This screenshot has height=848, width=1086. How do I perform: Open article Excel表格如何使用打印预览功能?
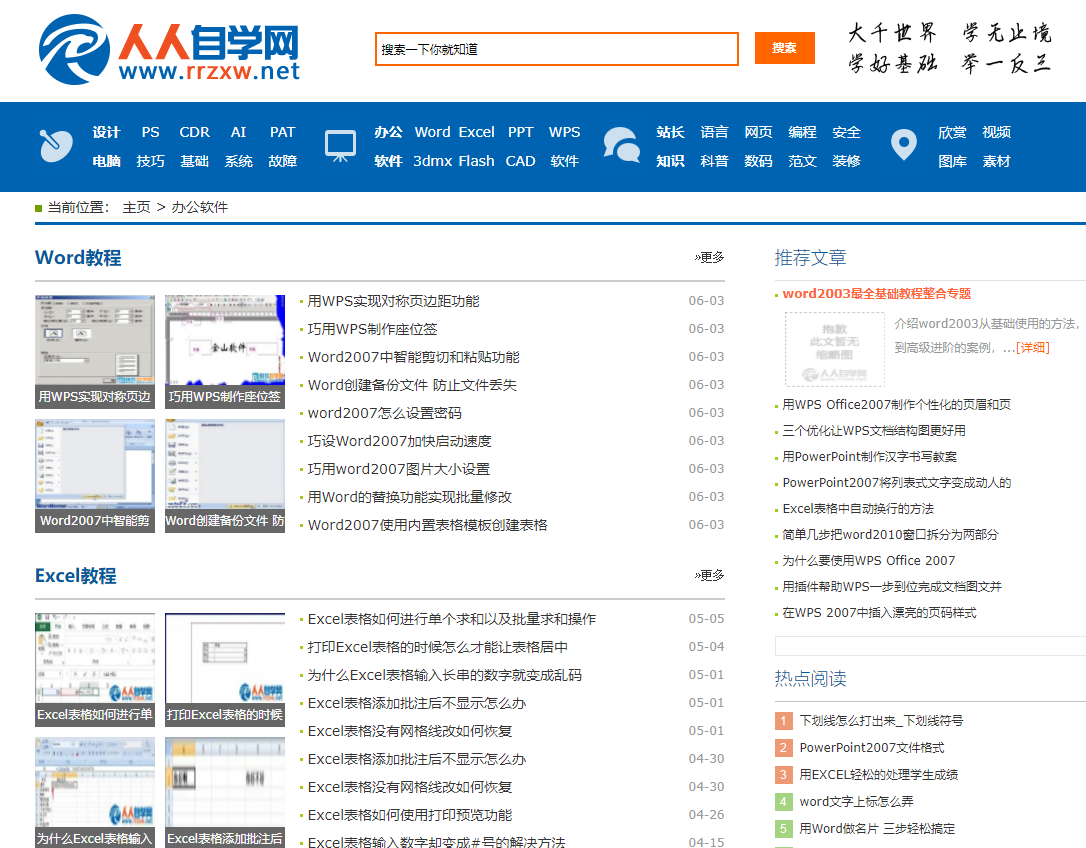tap(410, 815)
